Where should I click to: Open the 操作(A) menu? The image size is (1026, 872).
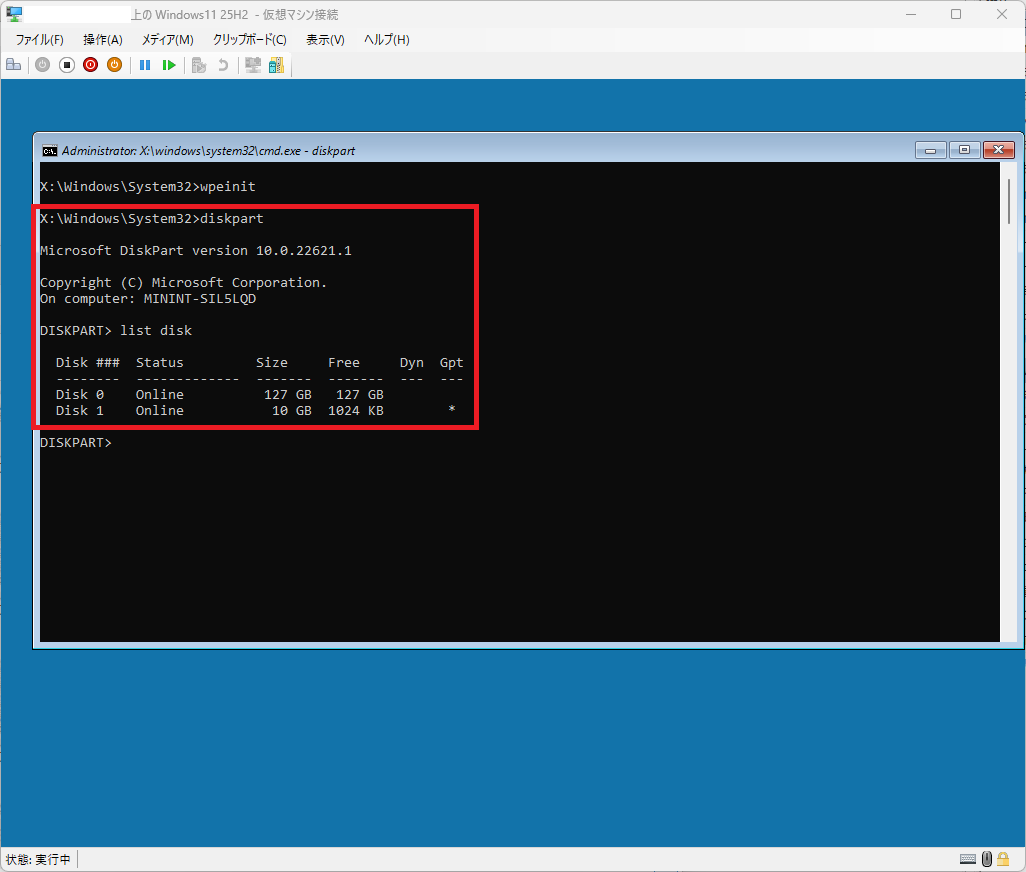point(103,40)
